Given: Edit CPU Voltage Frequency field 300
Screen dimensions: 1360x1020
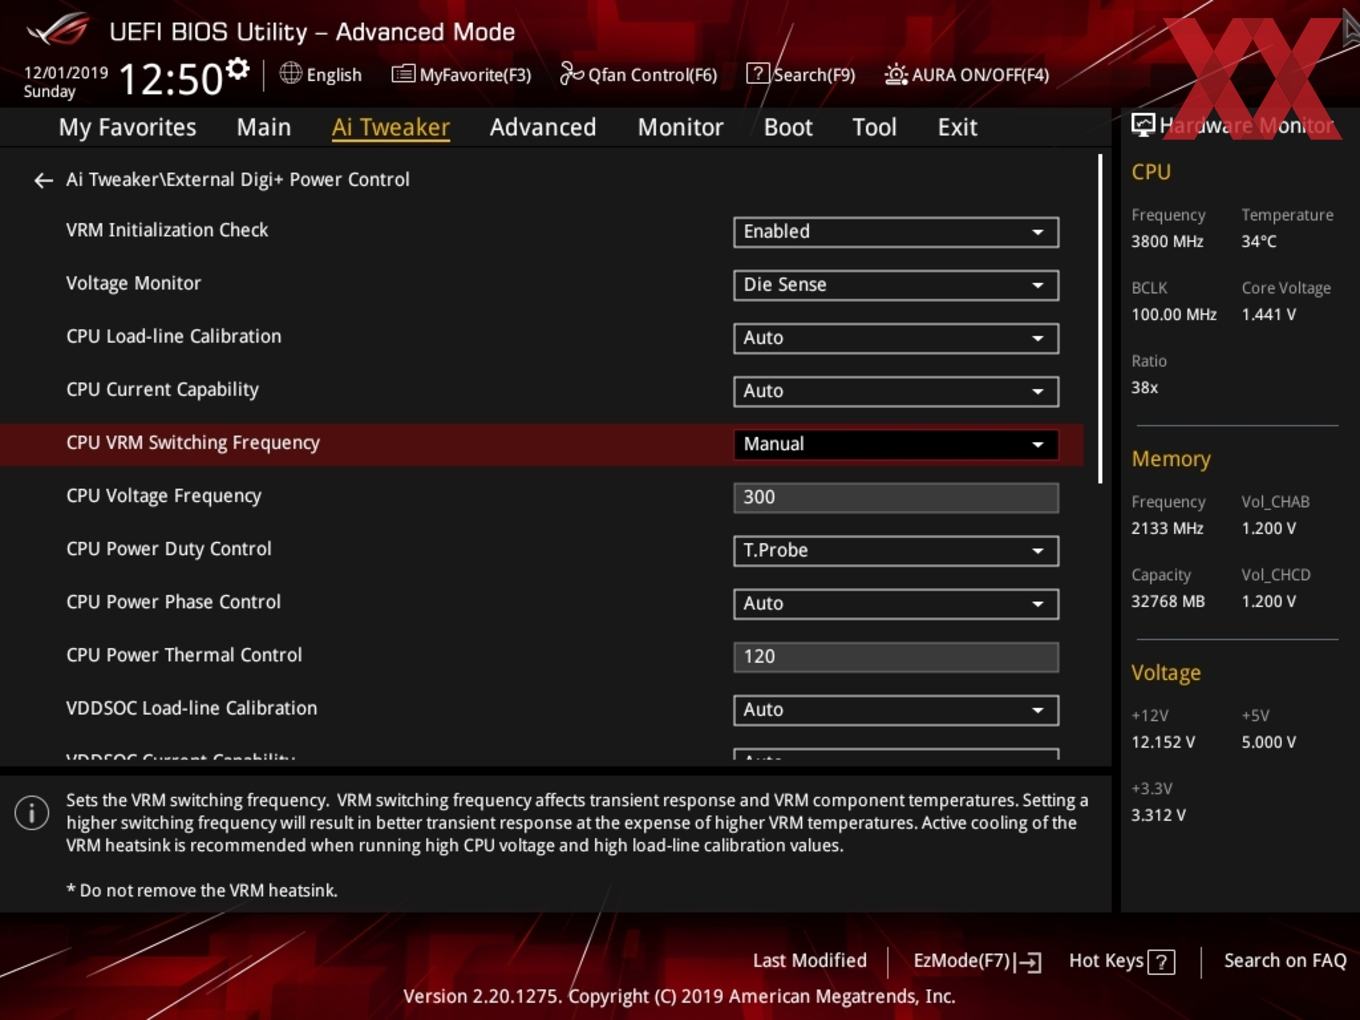Looking at the screenshot, I should (x=896, y=497).
